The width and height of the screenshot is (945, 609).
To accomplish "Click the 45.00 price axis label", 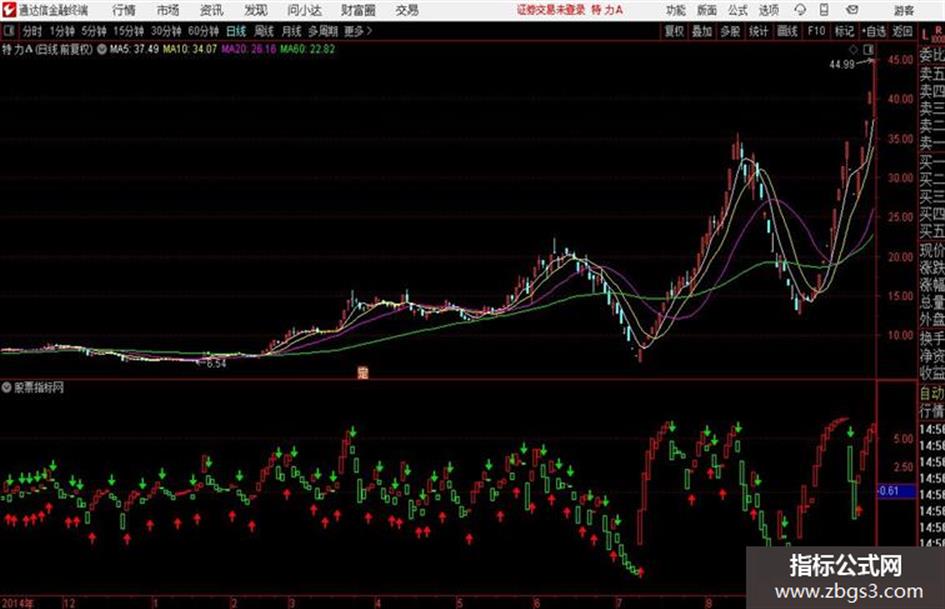I will point(900,59).
